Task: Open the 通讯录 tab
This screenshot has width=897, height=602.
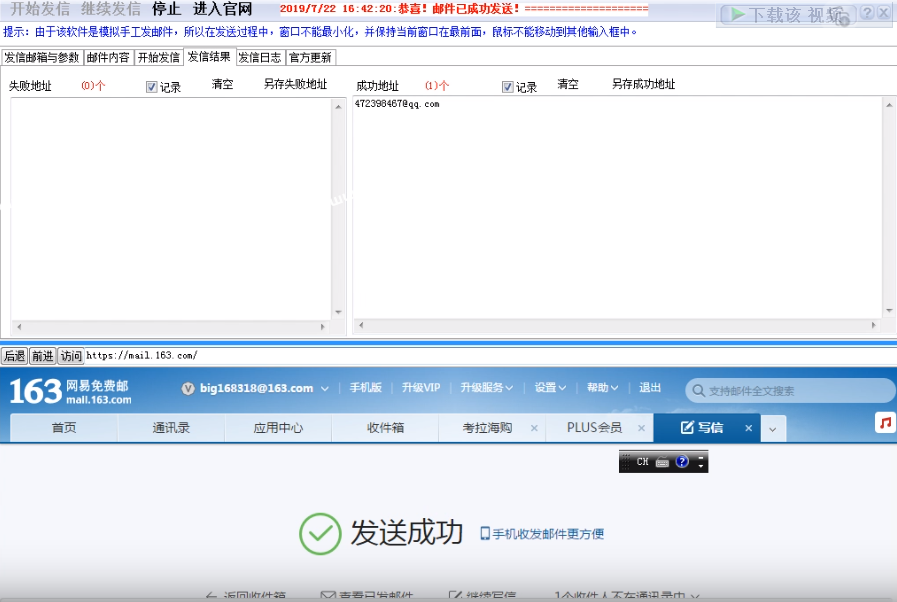Action: [171, 428]
